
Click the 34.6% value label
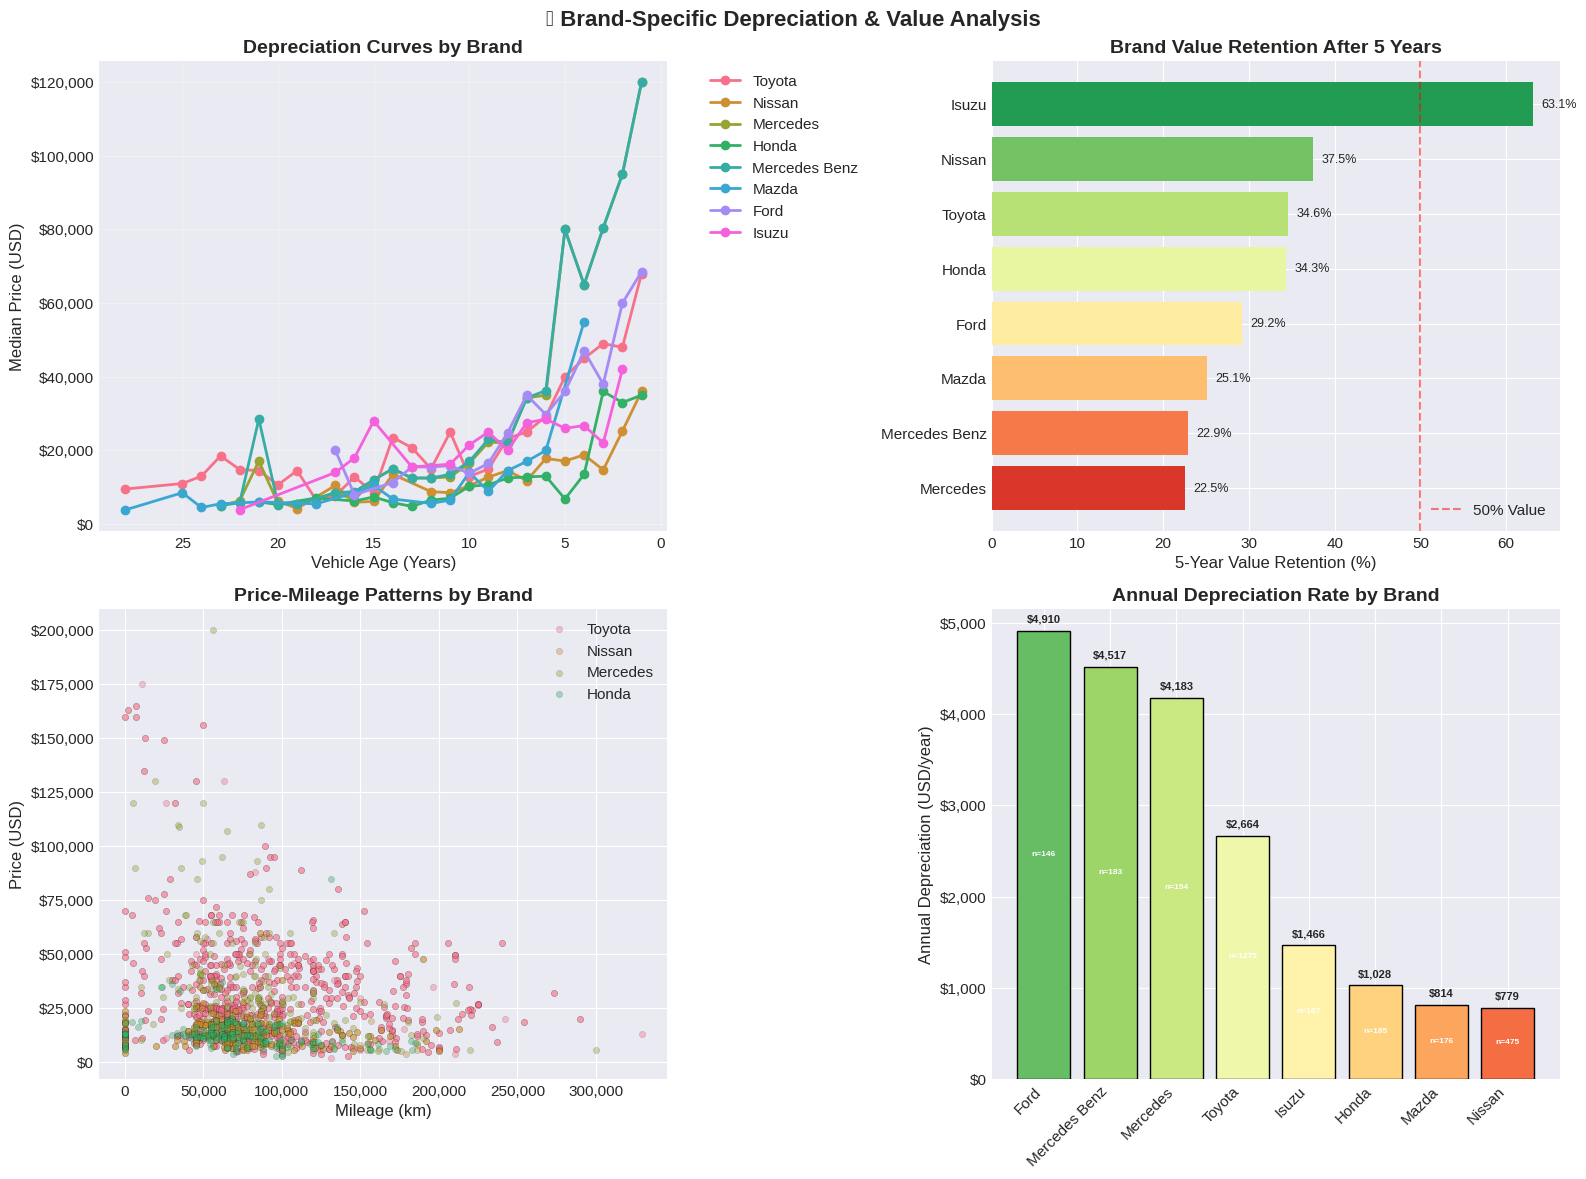tap(1314, 214)
